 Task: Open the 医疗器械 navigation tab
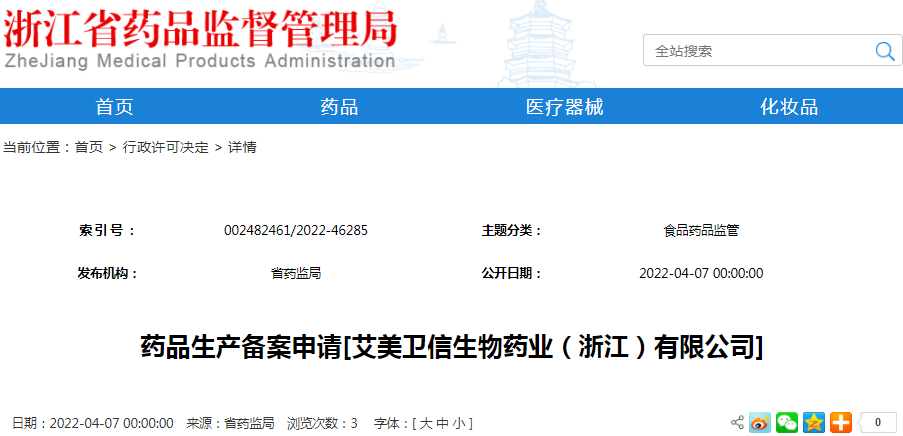564,107
